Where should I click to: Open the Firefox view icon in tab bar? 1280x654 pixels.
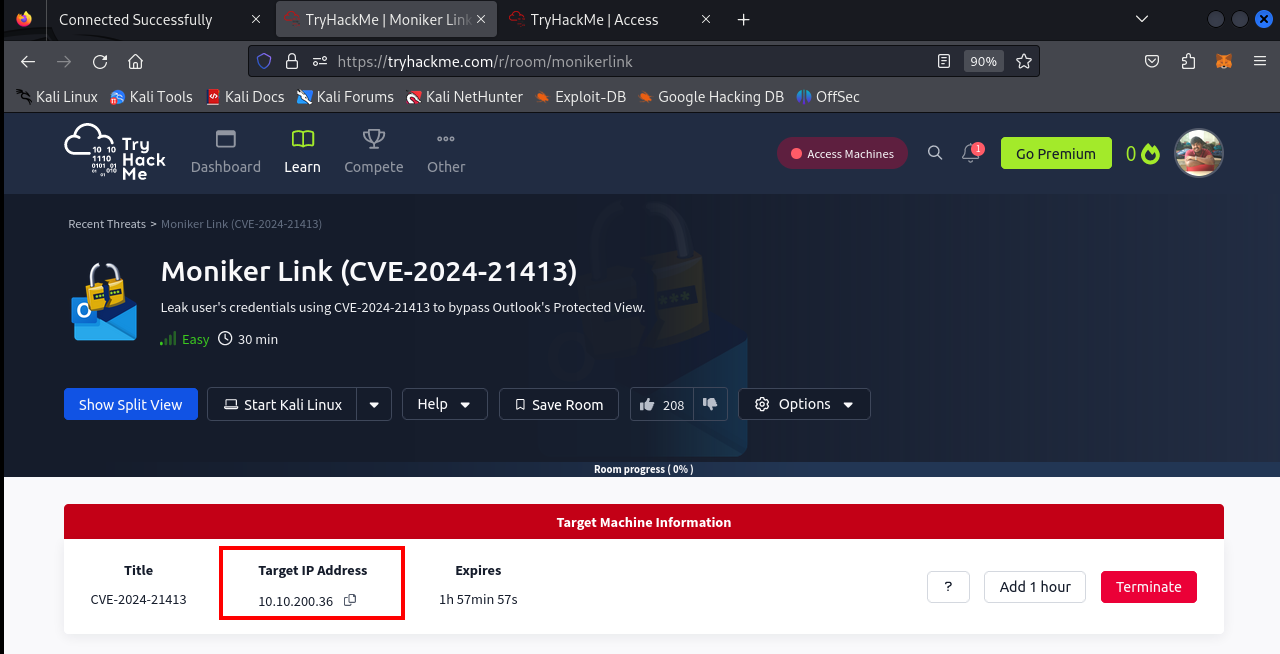[x=24, y=19]
